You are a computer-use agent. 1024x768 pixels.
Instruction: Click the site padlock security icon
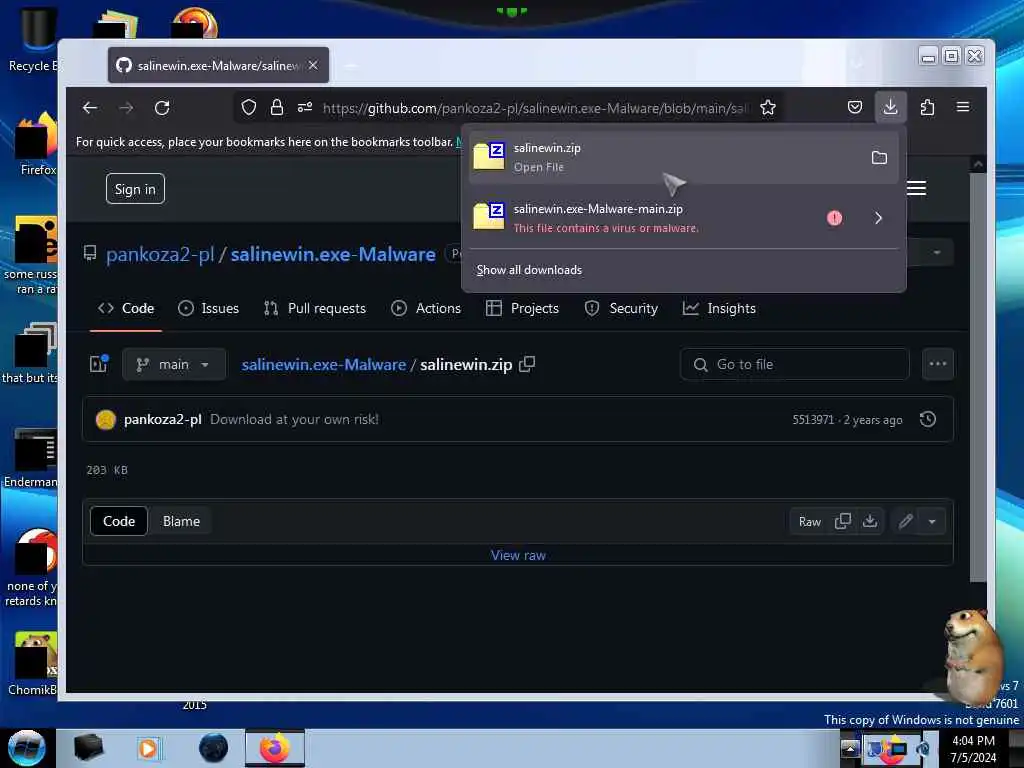point(277,108)
